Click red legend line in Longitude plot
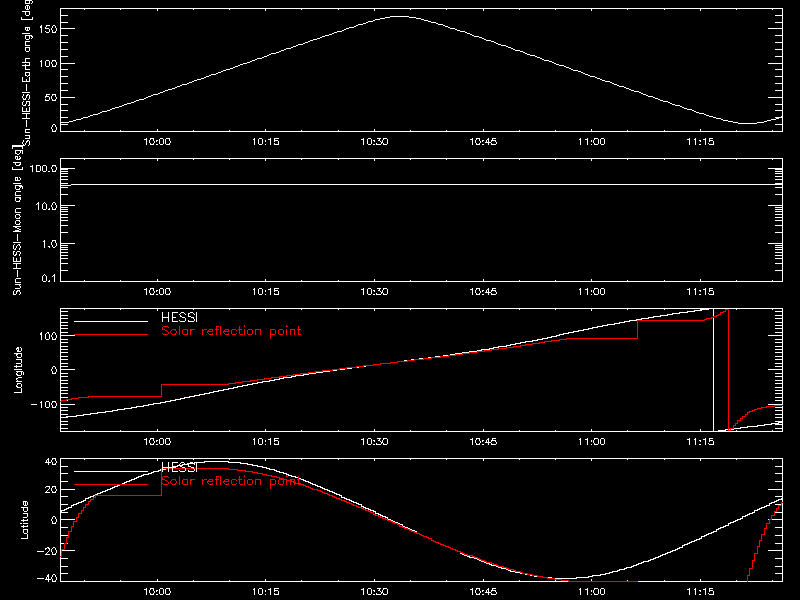 coord(111,335)
